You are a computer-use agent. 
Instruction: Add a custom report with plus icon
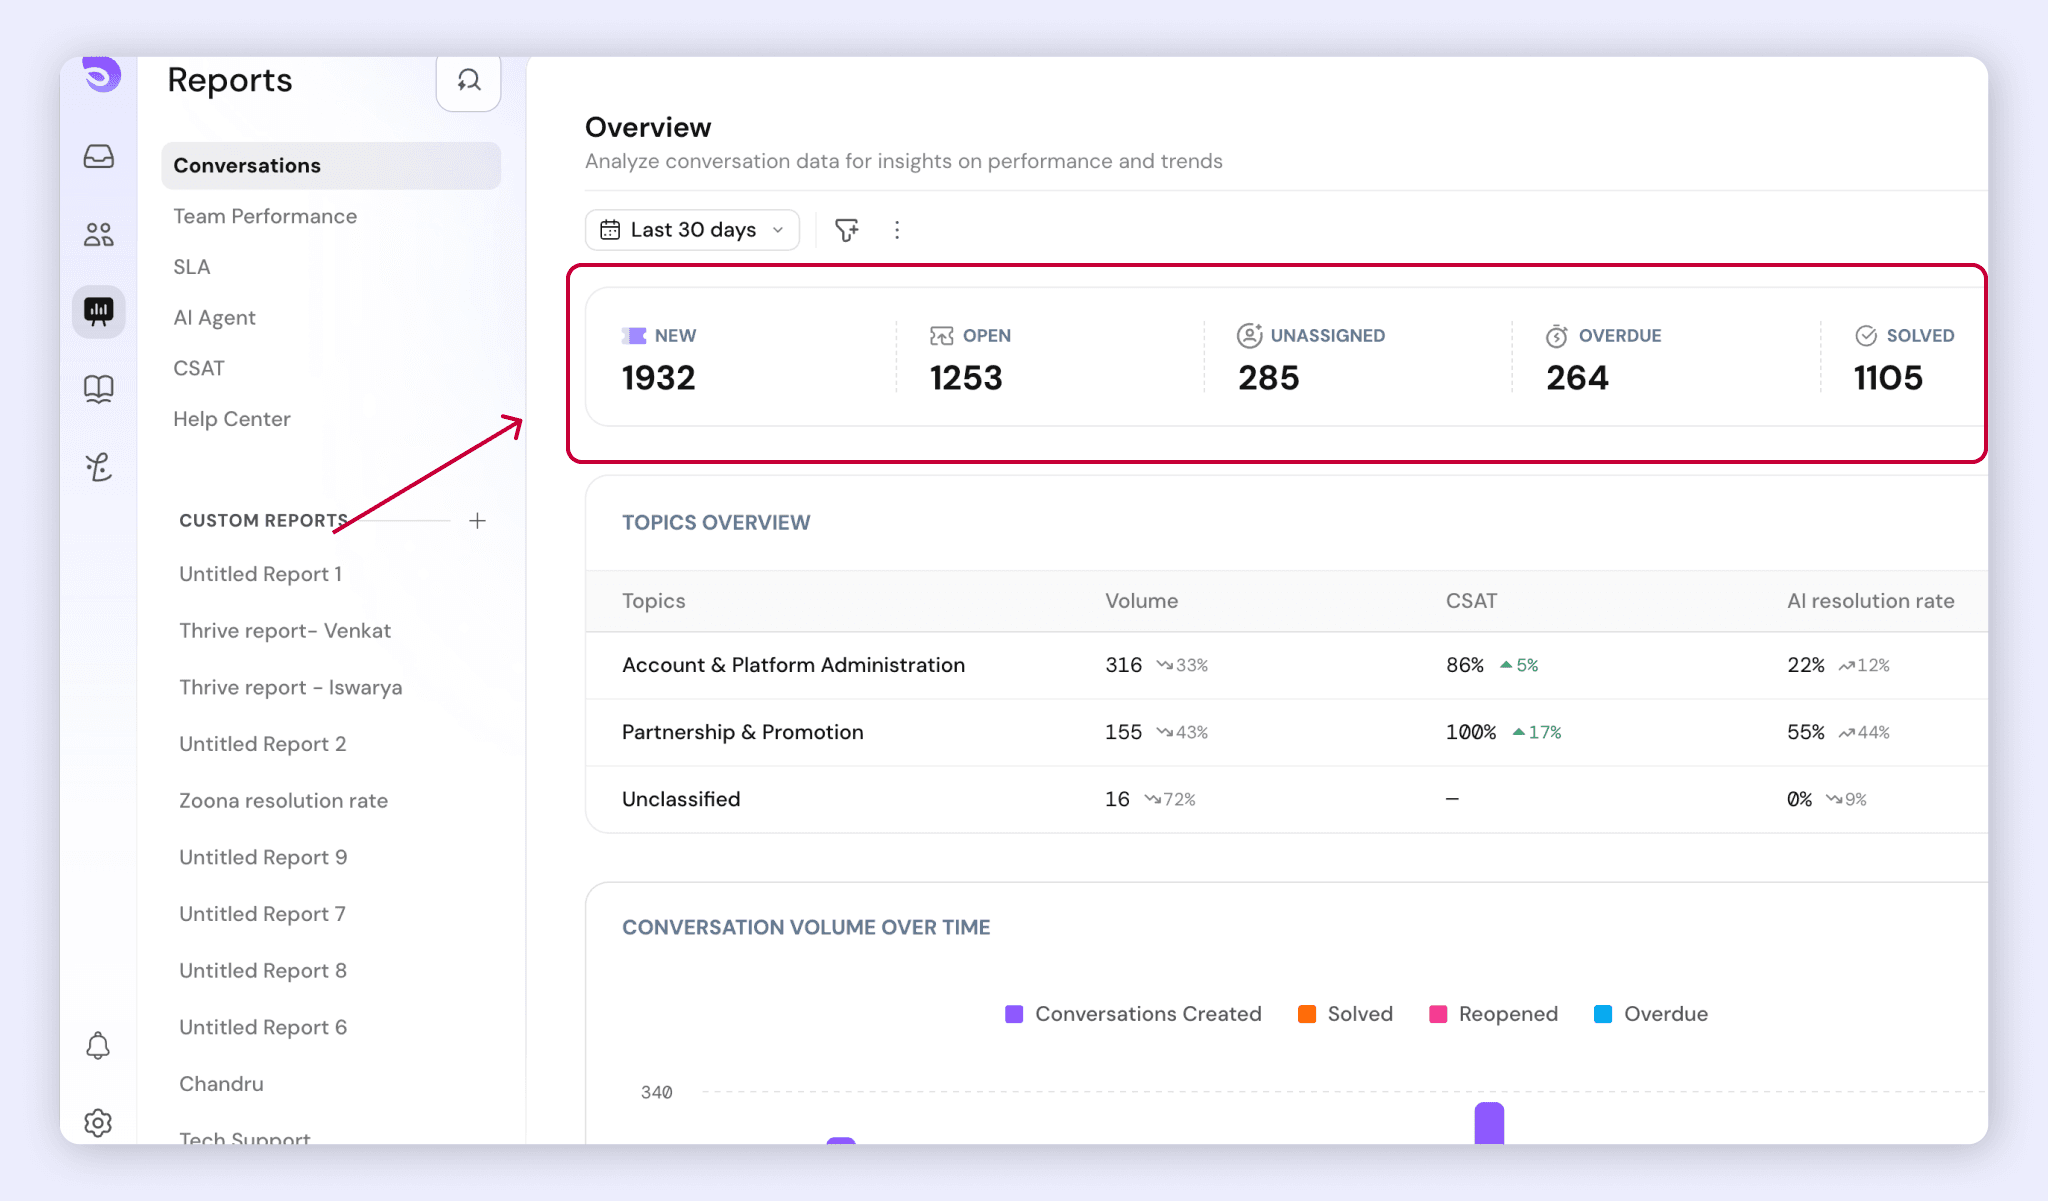coord(478,521)
